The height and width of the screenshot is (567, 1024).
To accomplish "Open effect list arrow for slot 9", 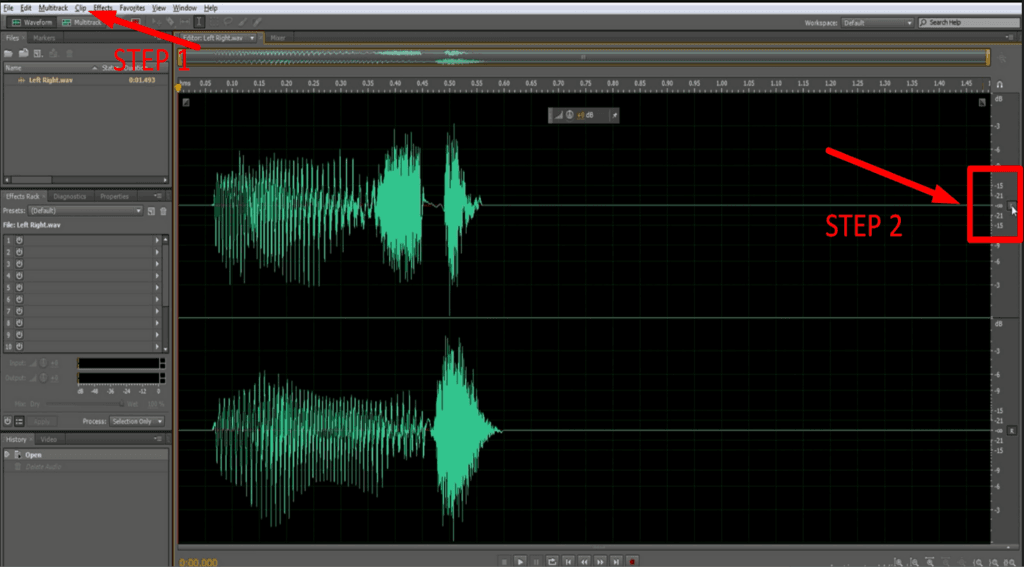I will (x=157, y=334).
